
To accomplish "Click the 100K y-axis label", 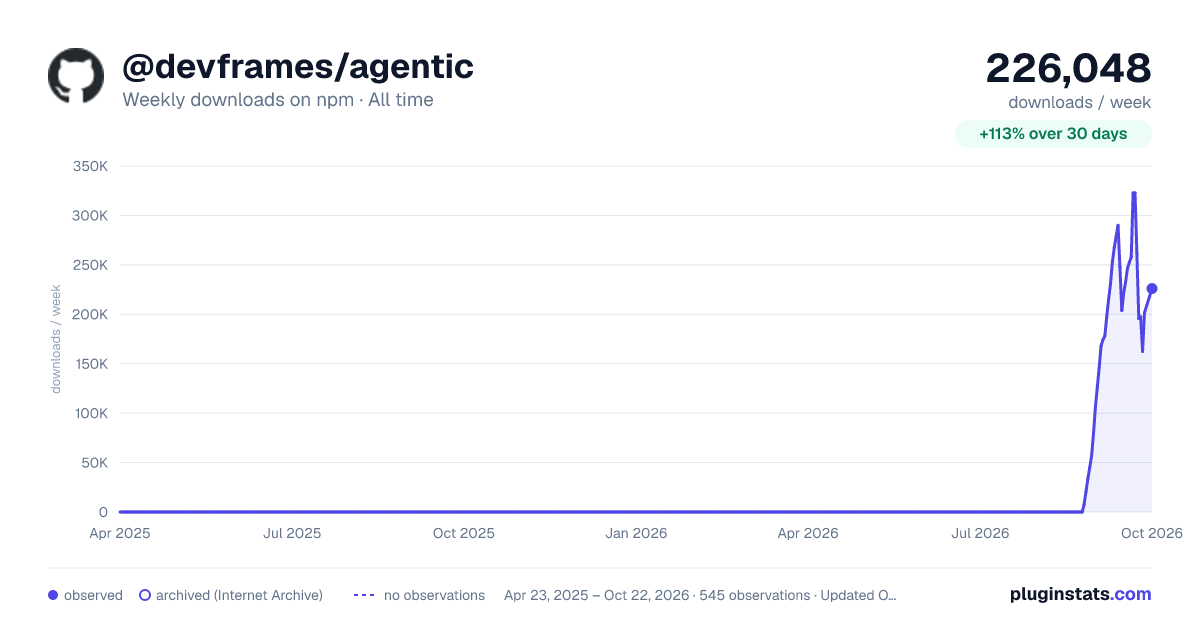I will tap(91, 413).
